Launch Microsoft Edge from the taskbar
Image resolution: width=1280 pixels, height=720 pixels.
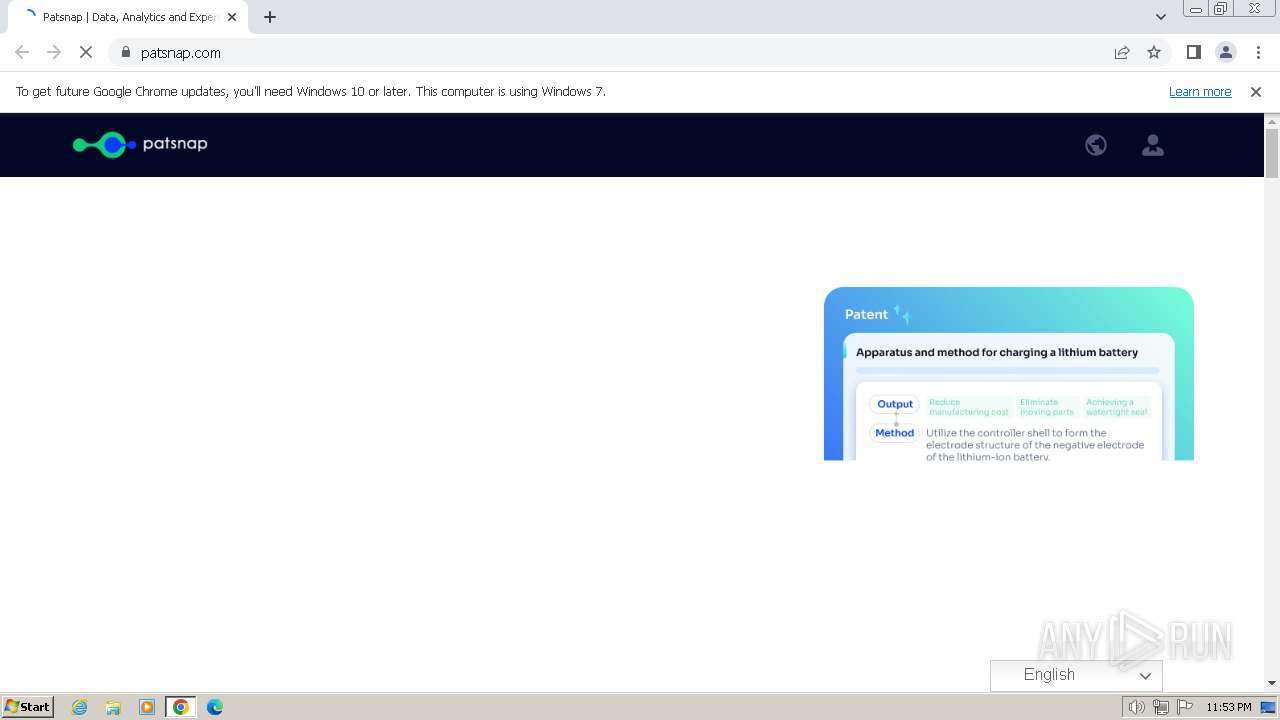(215, 707)
